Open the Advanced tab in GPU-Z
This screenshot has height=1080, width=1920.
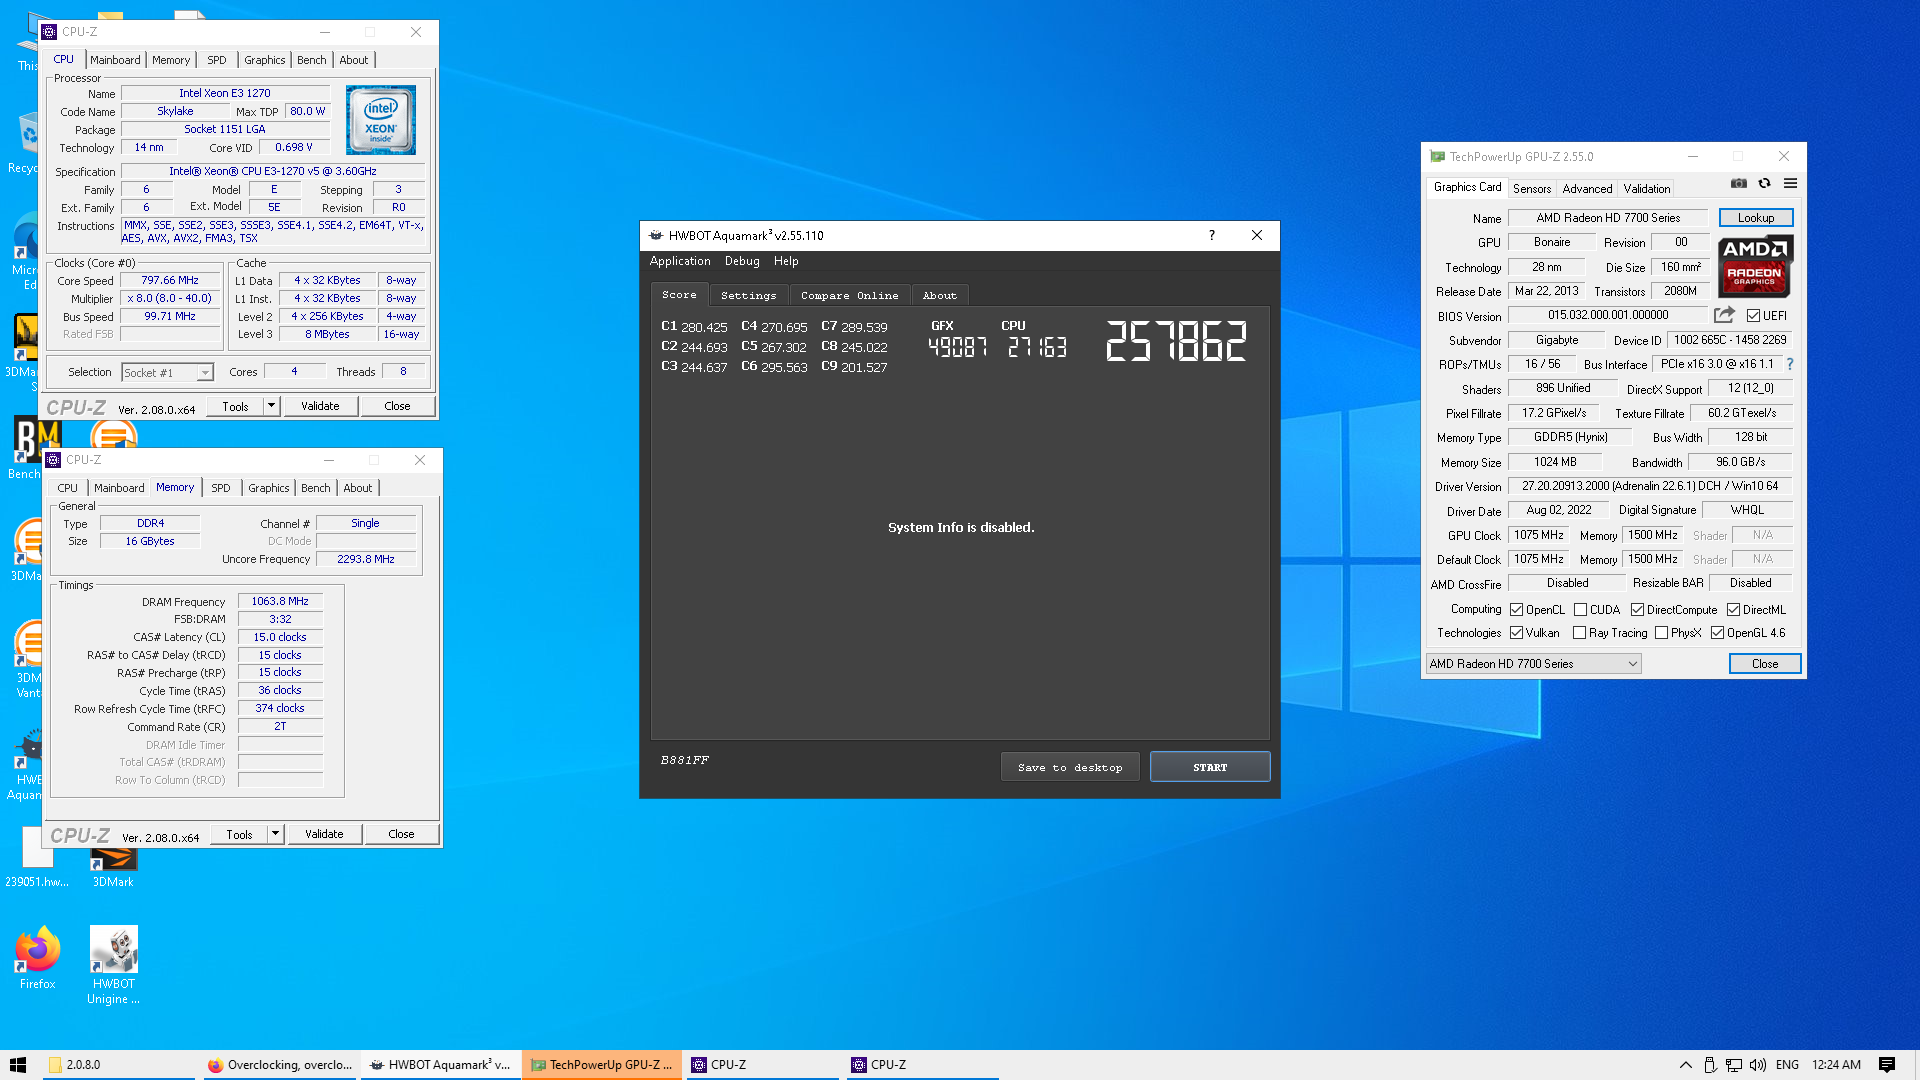pos(1587,188)
